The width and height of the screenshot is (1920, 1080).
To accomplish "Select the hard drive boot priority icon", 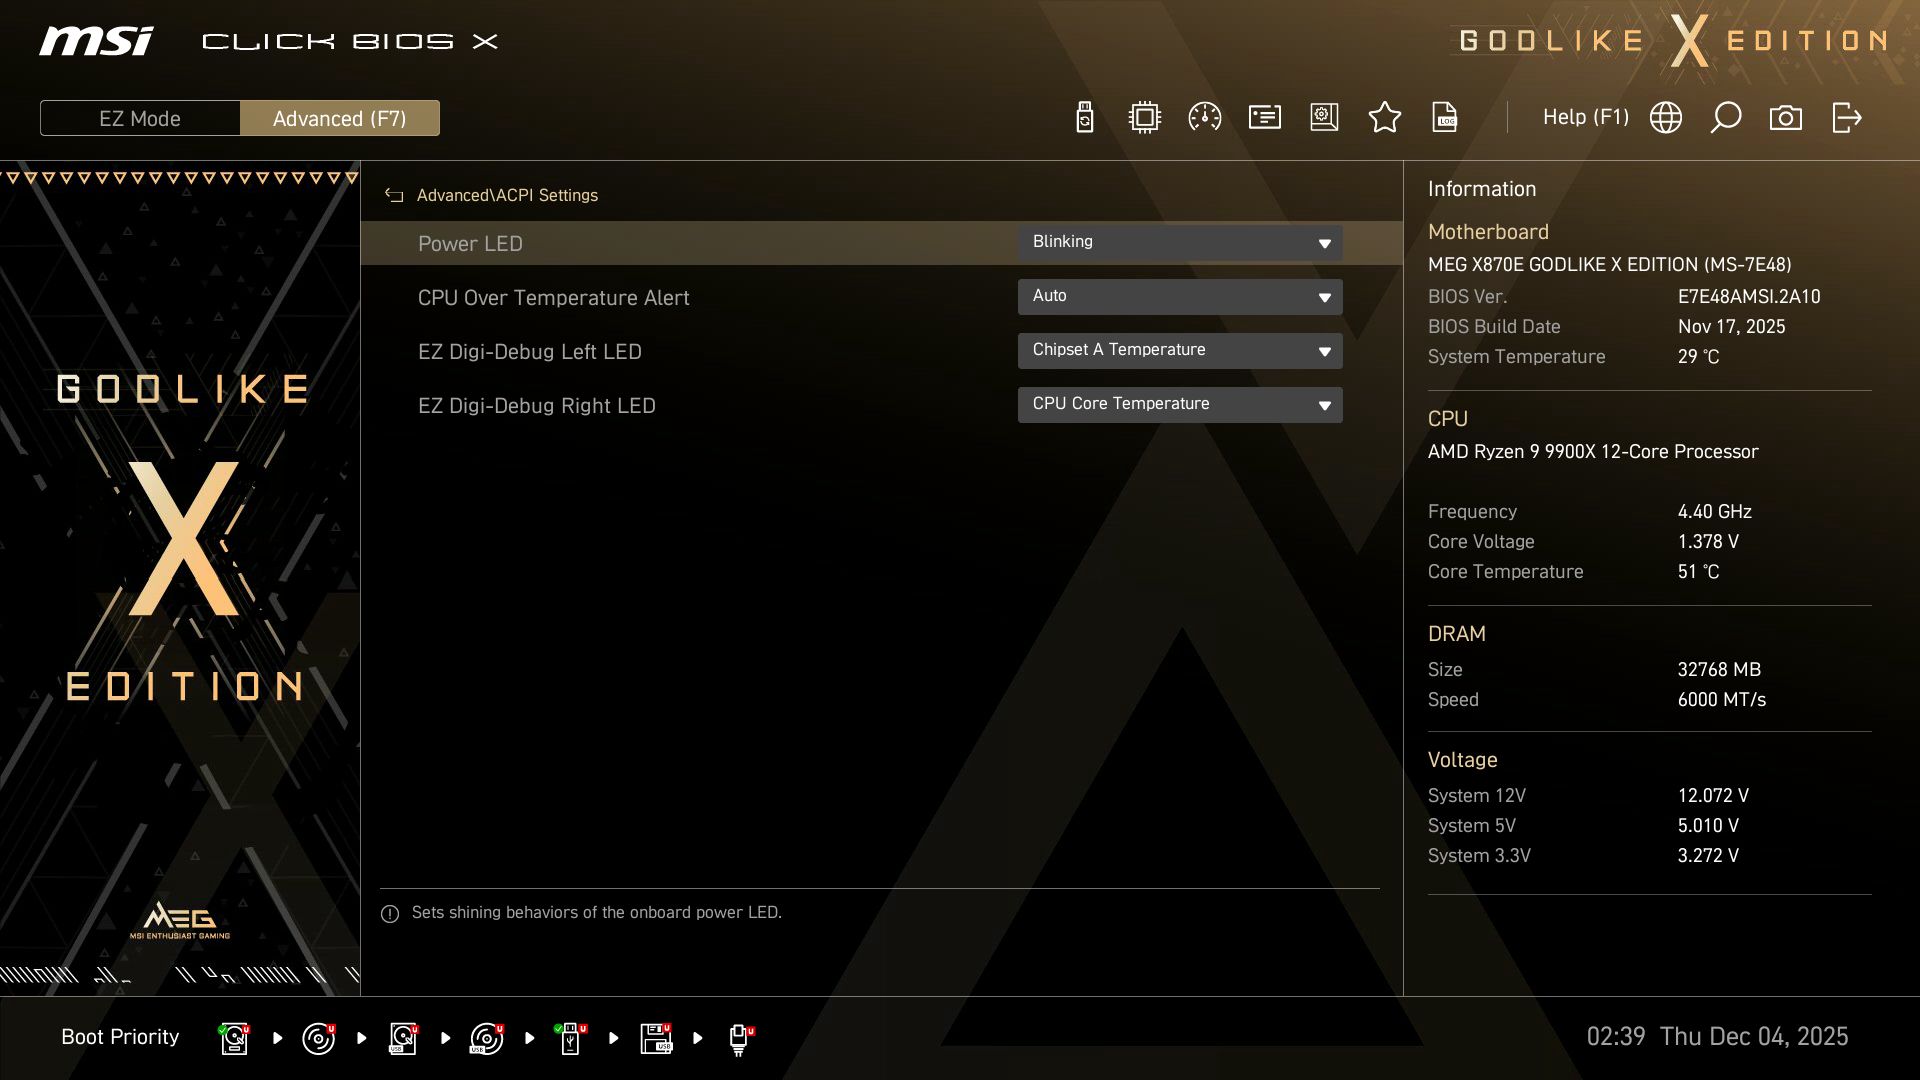I will pos(234,1038).
